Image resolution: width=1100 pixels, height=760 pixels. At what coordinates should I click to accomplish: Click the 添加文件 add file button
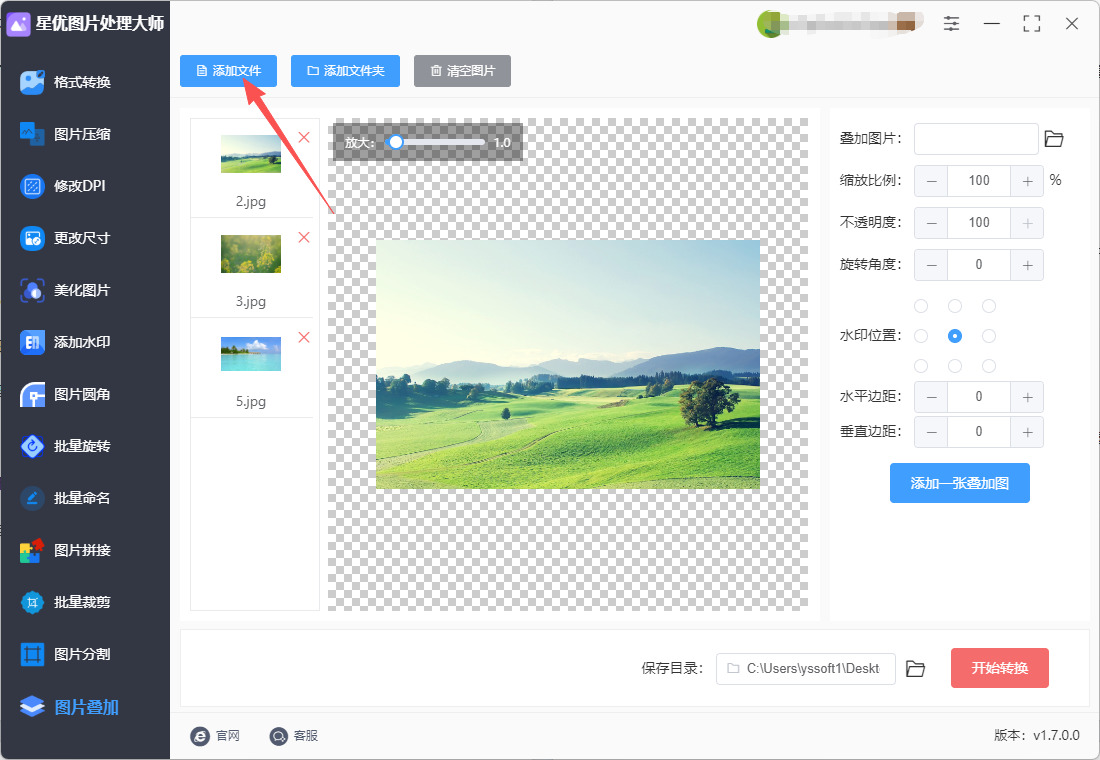[x=229, y=71]
